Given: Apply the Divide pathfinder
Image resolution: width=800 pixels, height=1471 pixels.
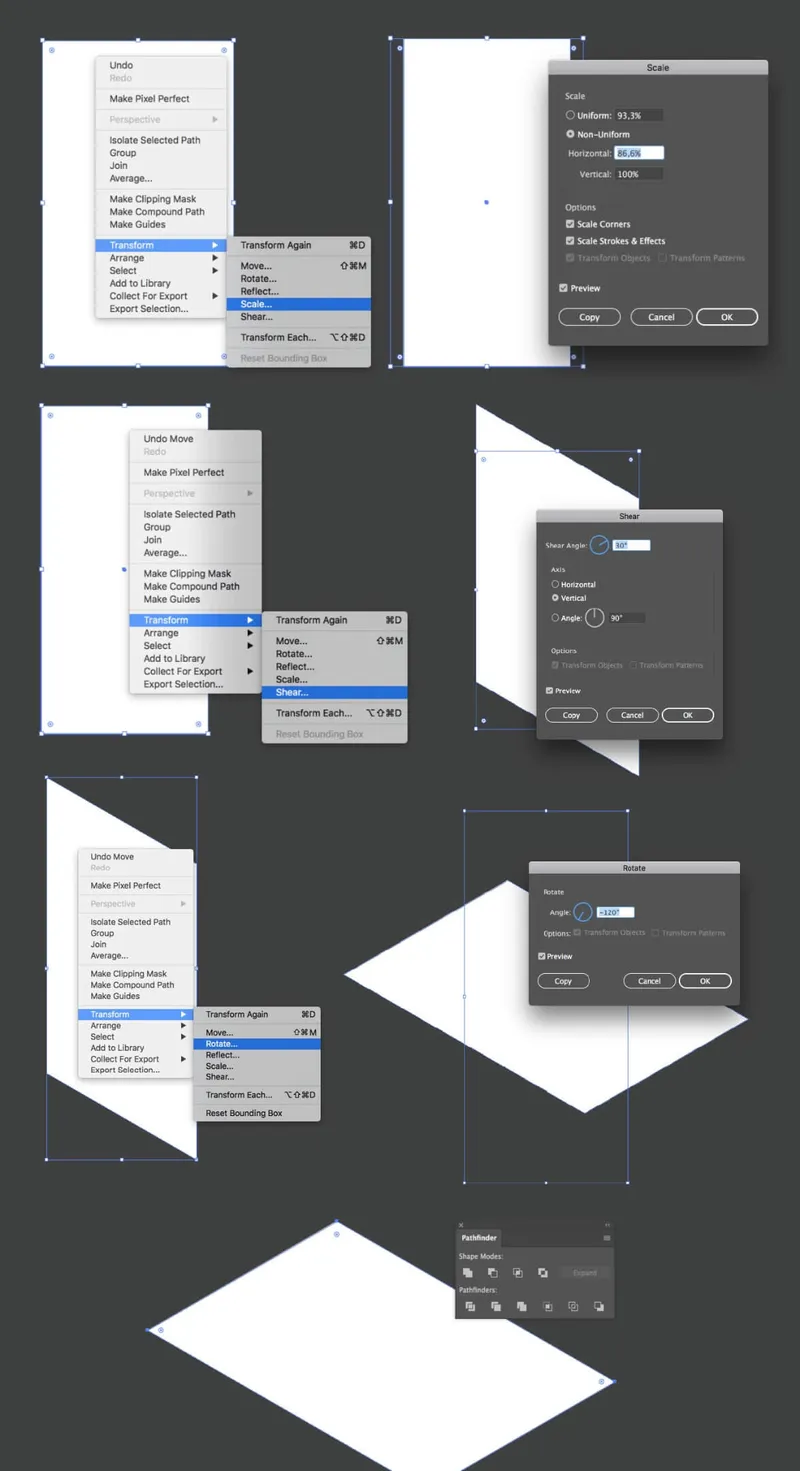Looking at the screenshot, I should (470, 1307).
